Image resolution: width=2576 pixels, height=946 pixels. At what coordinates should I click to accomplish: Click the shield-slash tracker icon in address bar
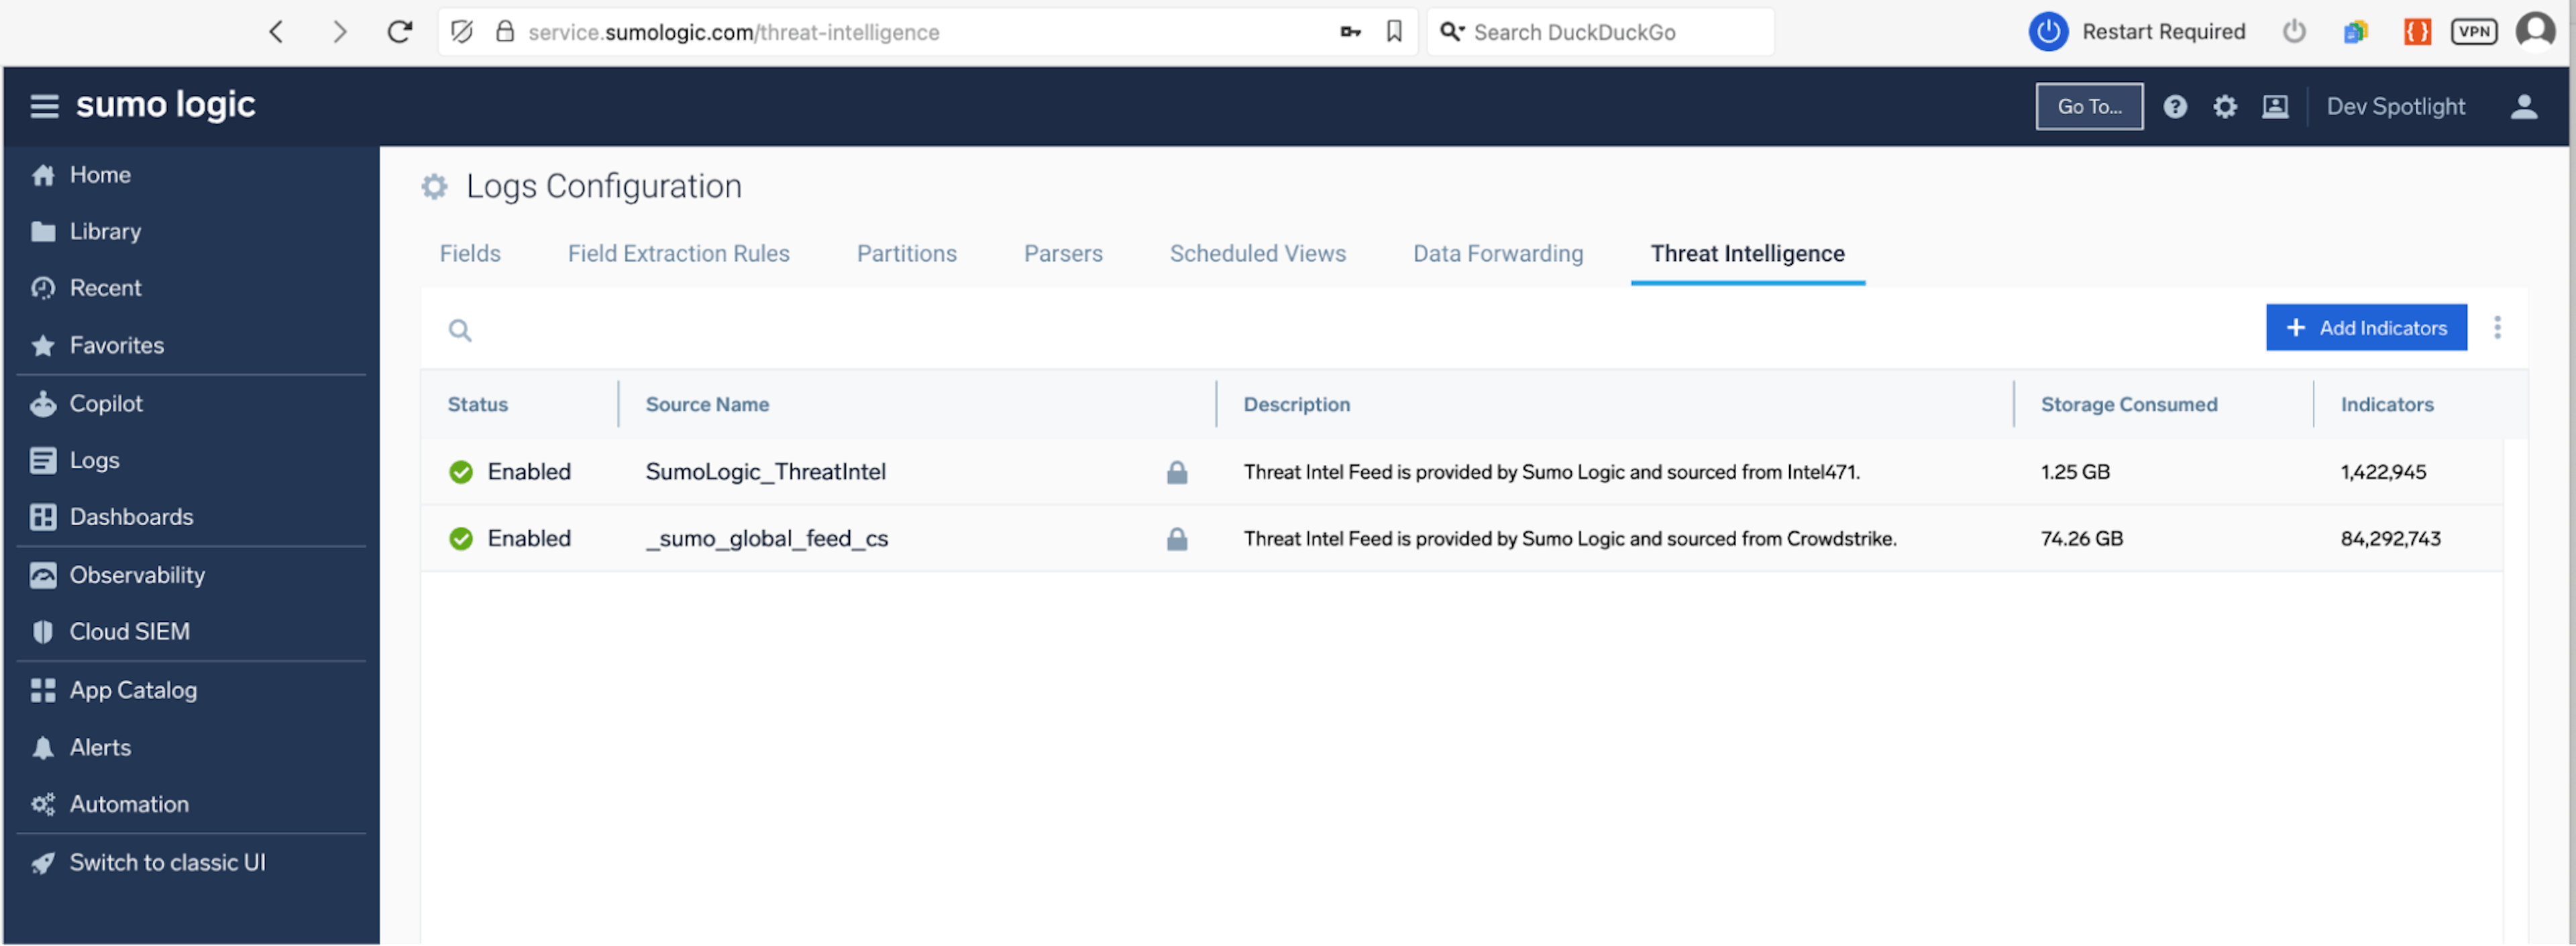point(462,32)
